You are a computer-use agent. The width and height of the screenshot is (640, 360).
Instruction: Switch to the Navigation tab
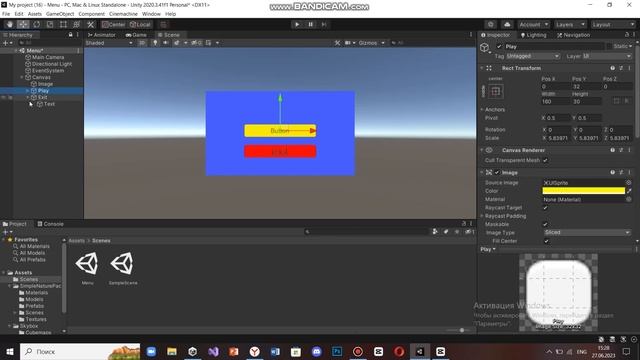pyautogui.click(x=573, y=35)
